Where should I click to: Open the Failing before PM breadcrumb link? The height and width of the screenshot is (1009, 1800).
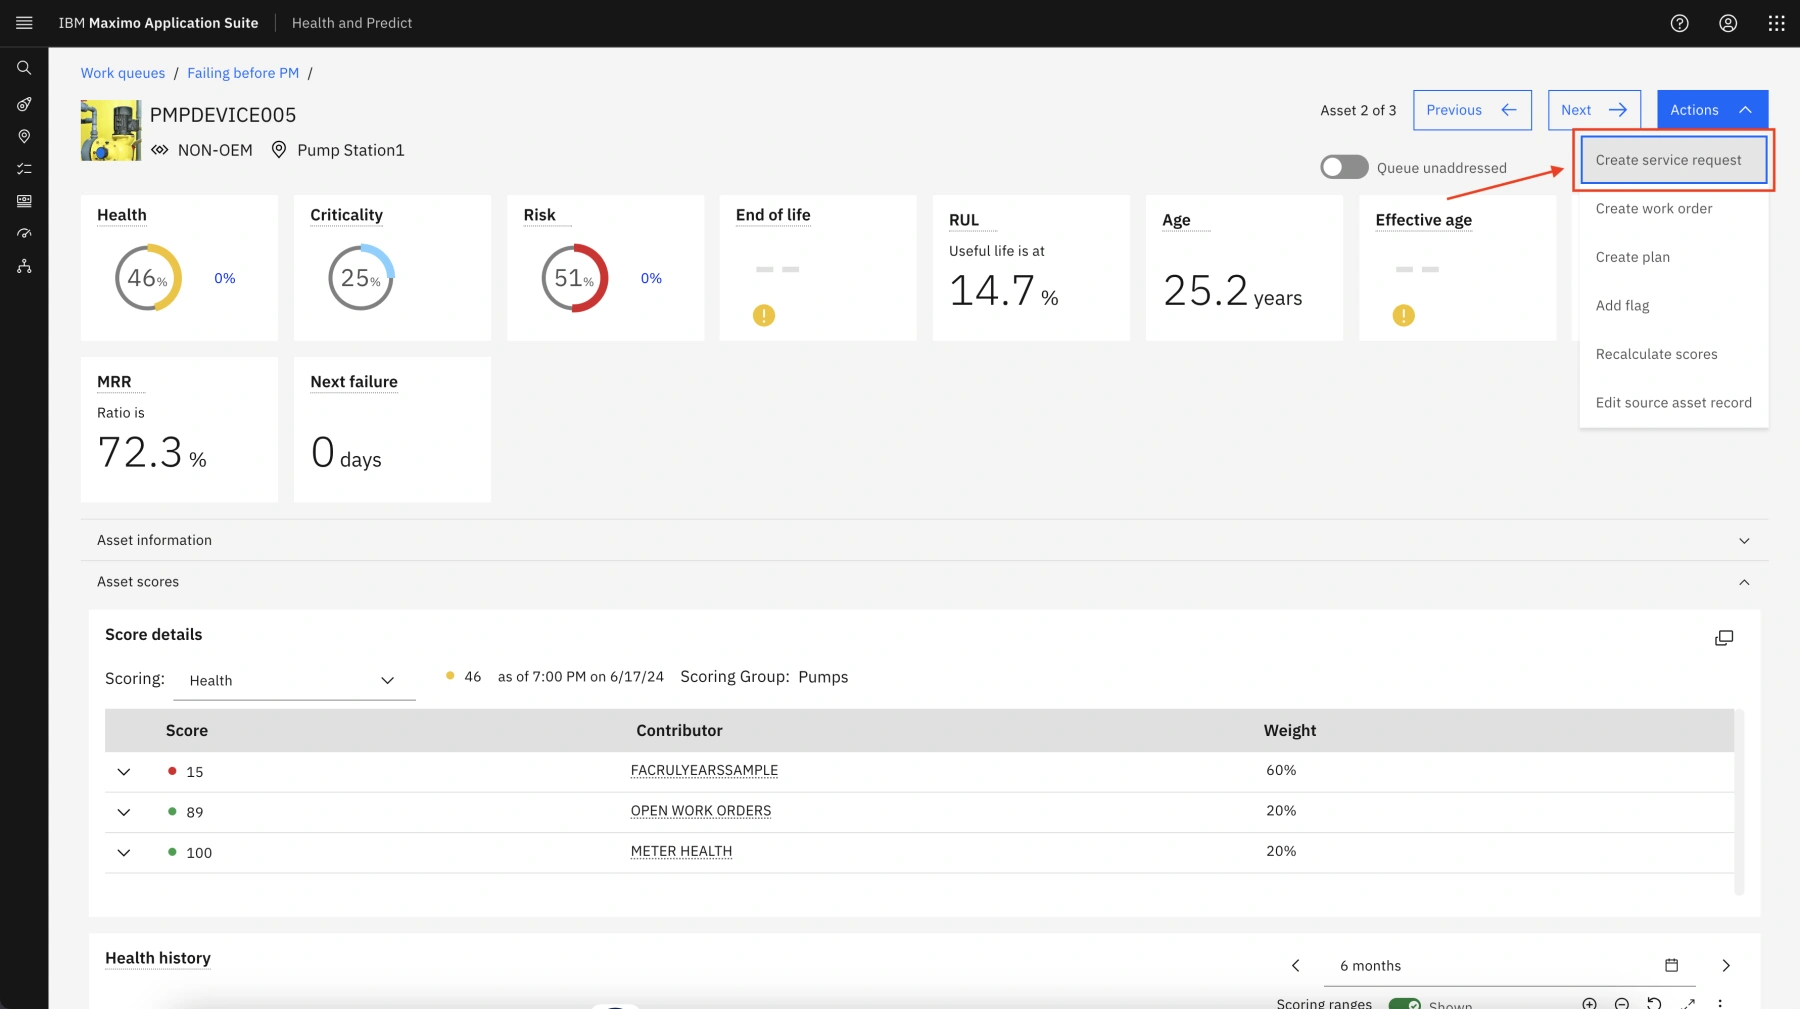coord(243,73)
